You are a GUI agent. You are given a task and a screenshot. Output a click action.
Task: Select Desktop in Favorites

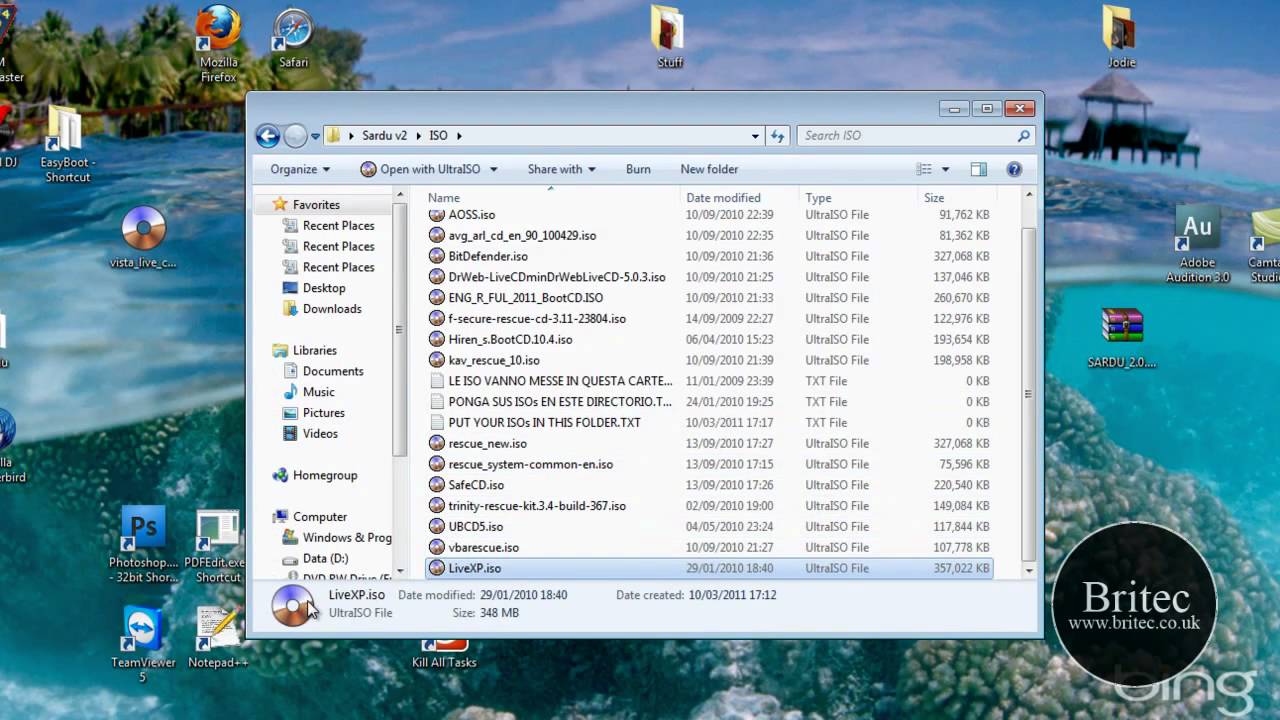tap(323, 288)
